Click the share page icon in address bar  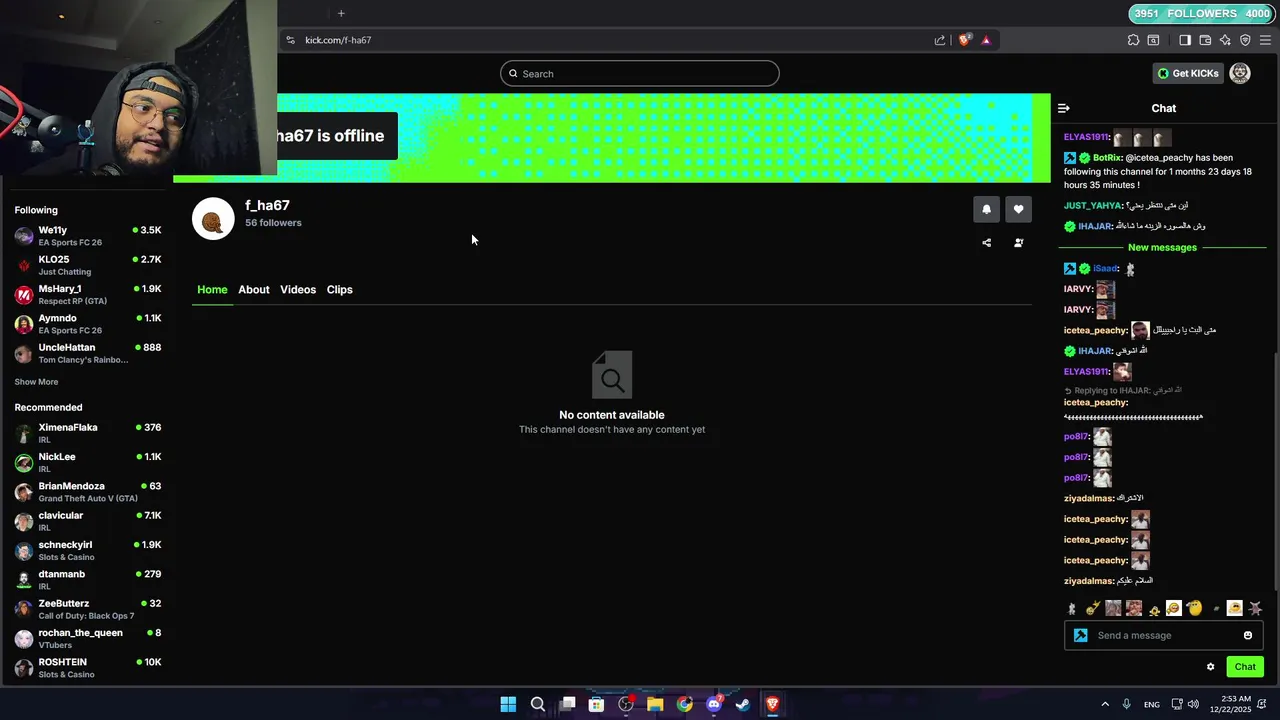[940, 40]
